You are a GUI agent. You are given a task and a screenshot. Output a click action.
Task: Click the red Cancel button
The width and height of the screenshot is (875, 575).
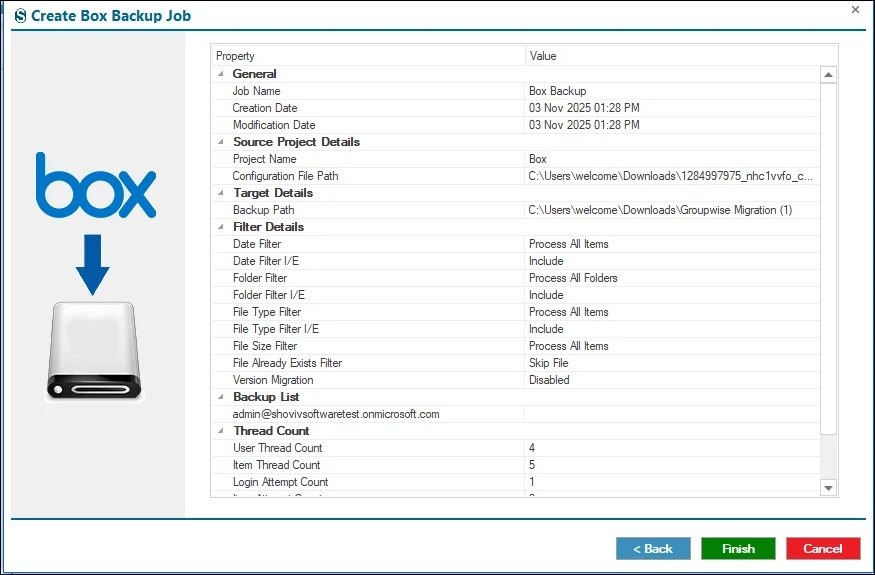[823, 549]
